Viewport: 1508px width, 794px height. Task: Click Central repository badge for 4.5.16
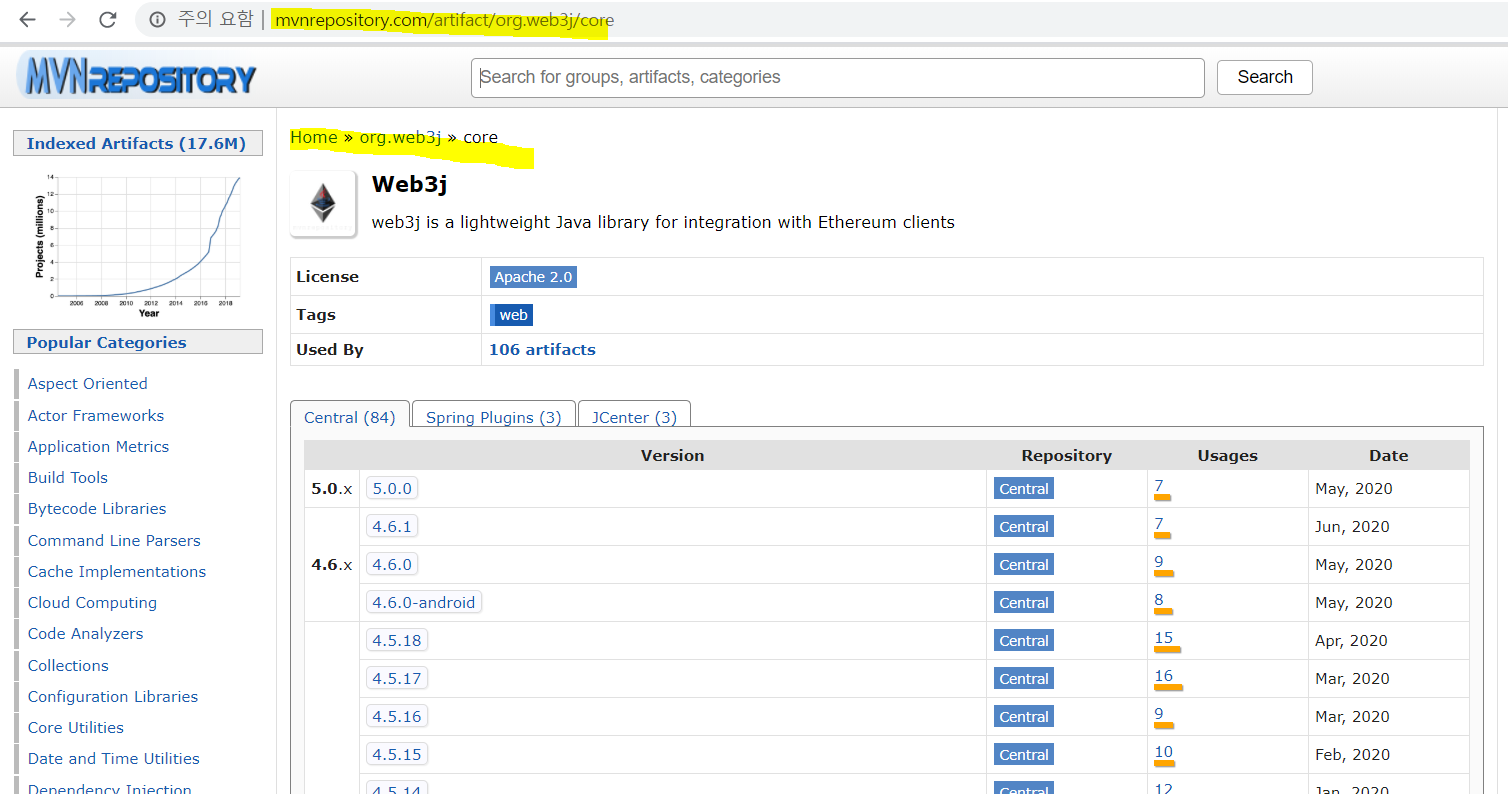pos(1024,717)
